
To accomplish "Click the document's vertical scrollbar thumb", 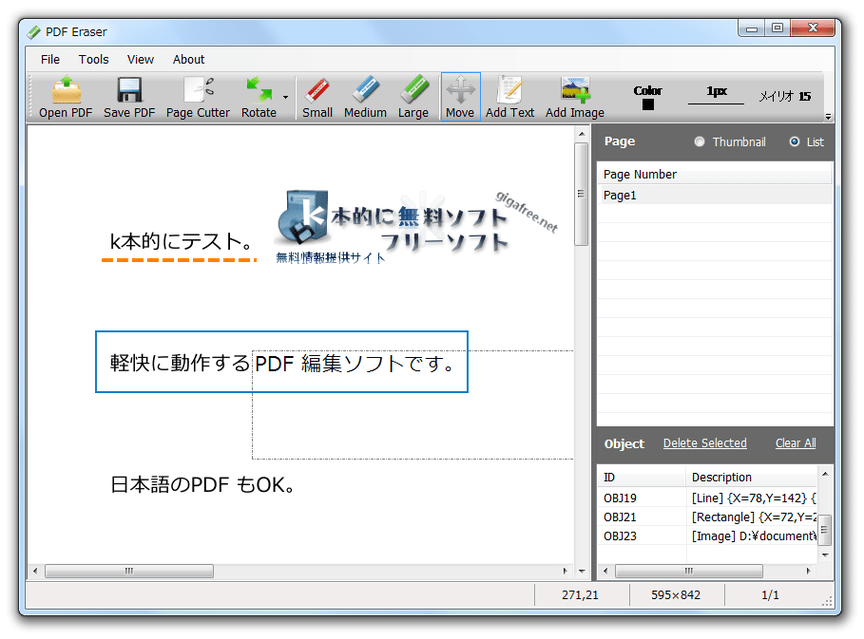I will point(581,194).
